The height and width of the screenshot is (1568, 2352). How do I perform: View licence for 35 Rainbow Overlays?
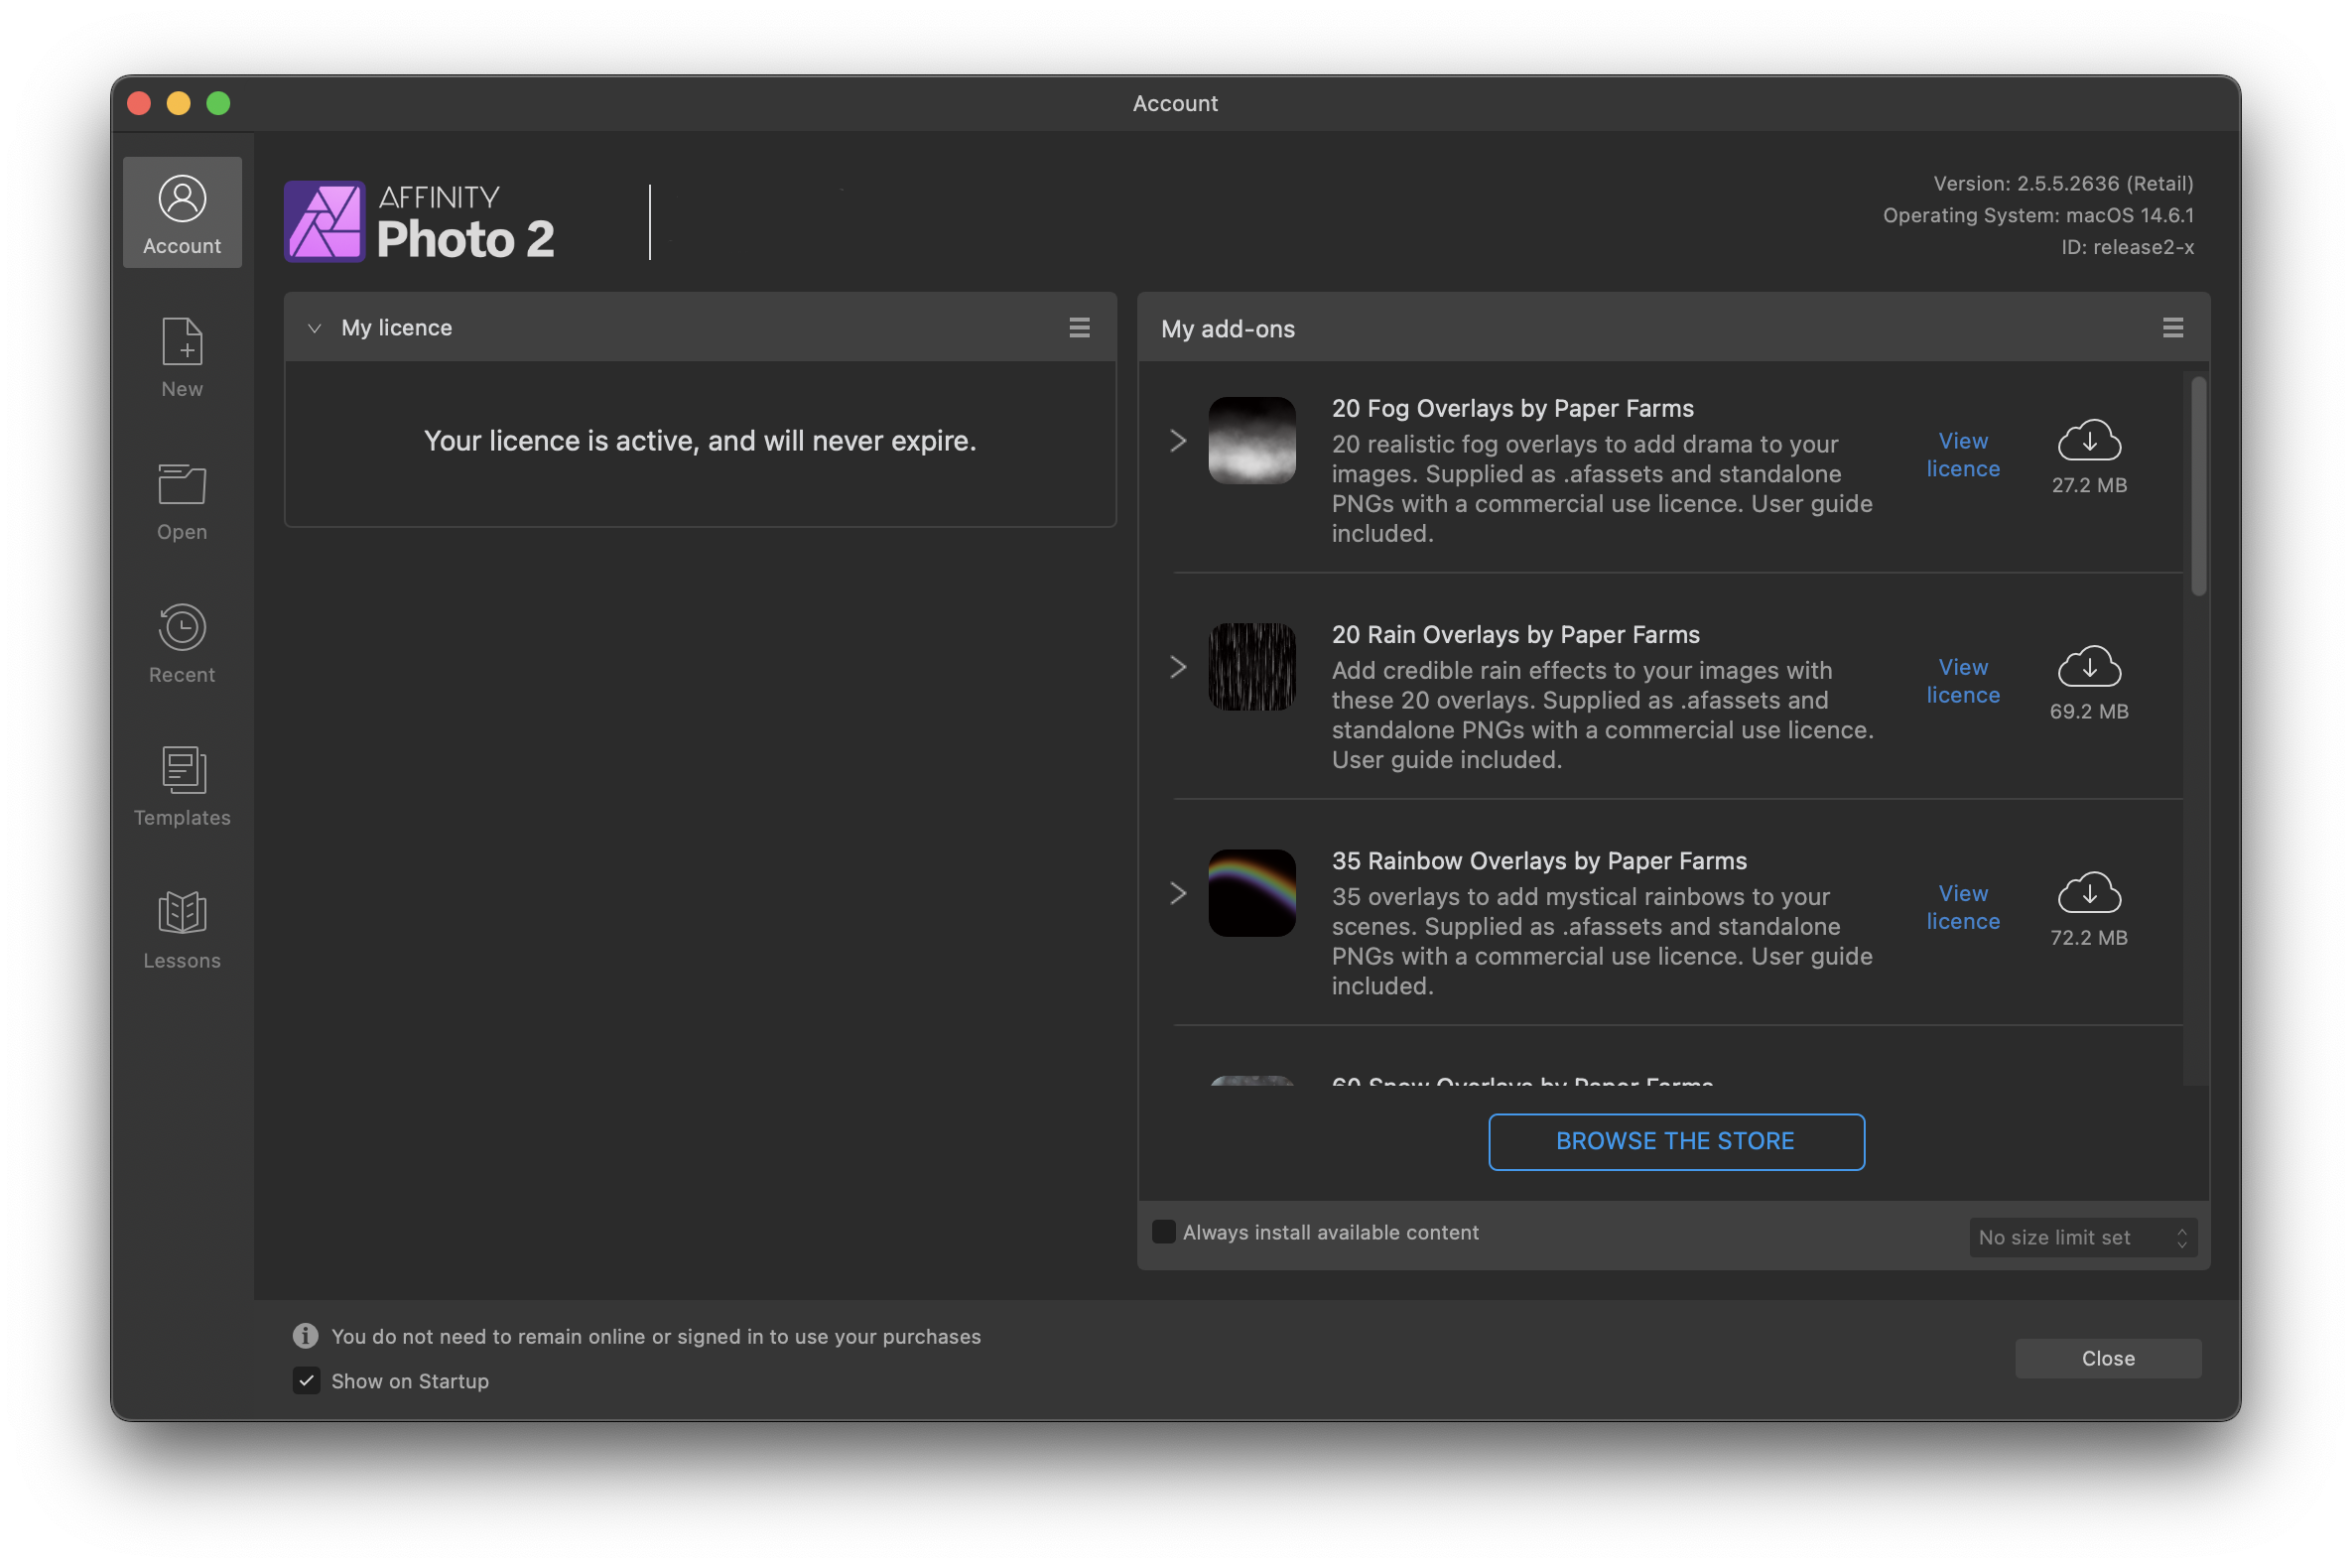tap(1963, 907)
